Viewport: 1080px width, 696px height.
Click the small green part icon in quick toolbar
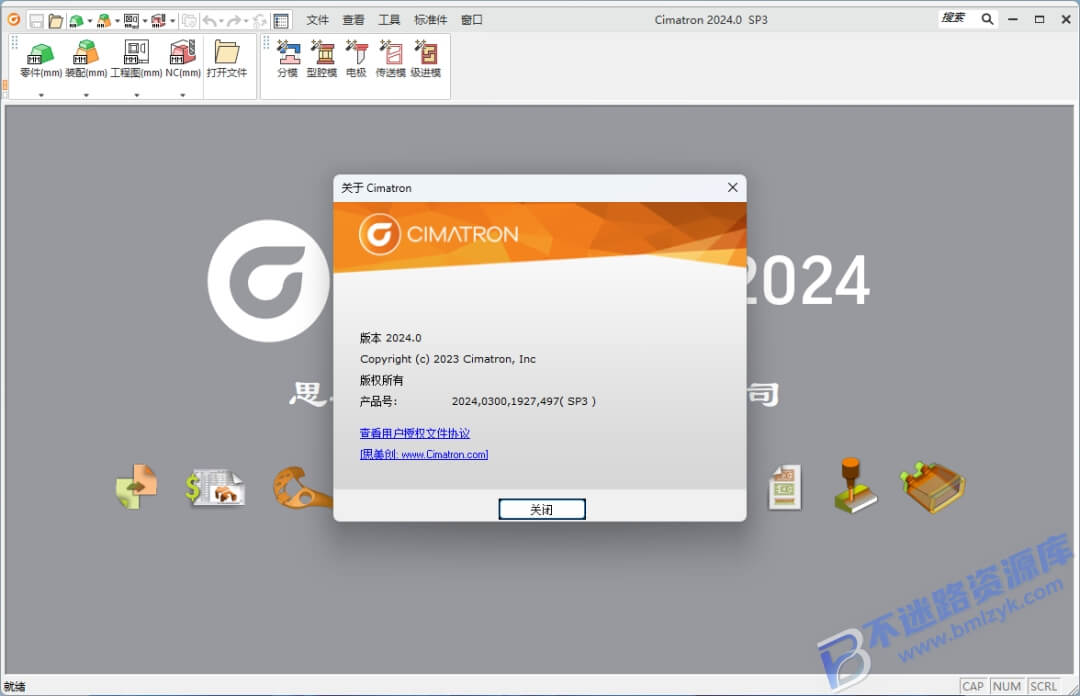pyautogui.click(x=76, y=21)
